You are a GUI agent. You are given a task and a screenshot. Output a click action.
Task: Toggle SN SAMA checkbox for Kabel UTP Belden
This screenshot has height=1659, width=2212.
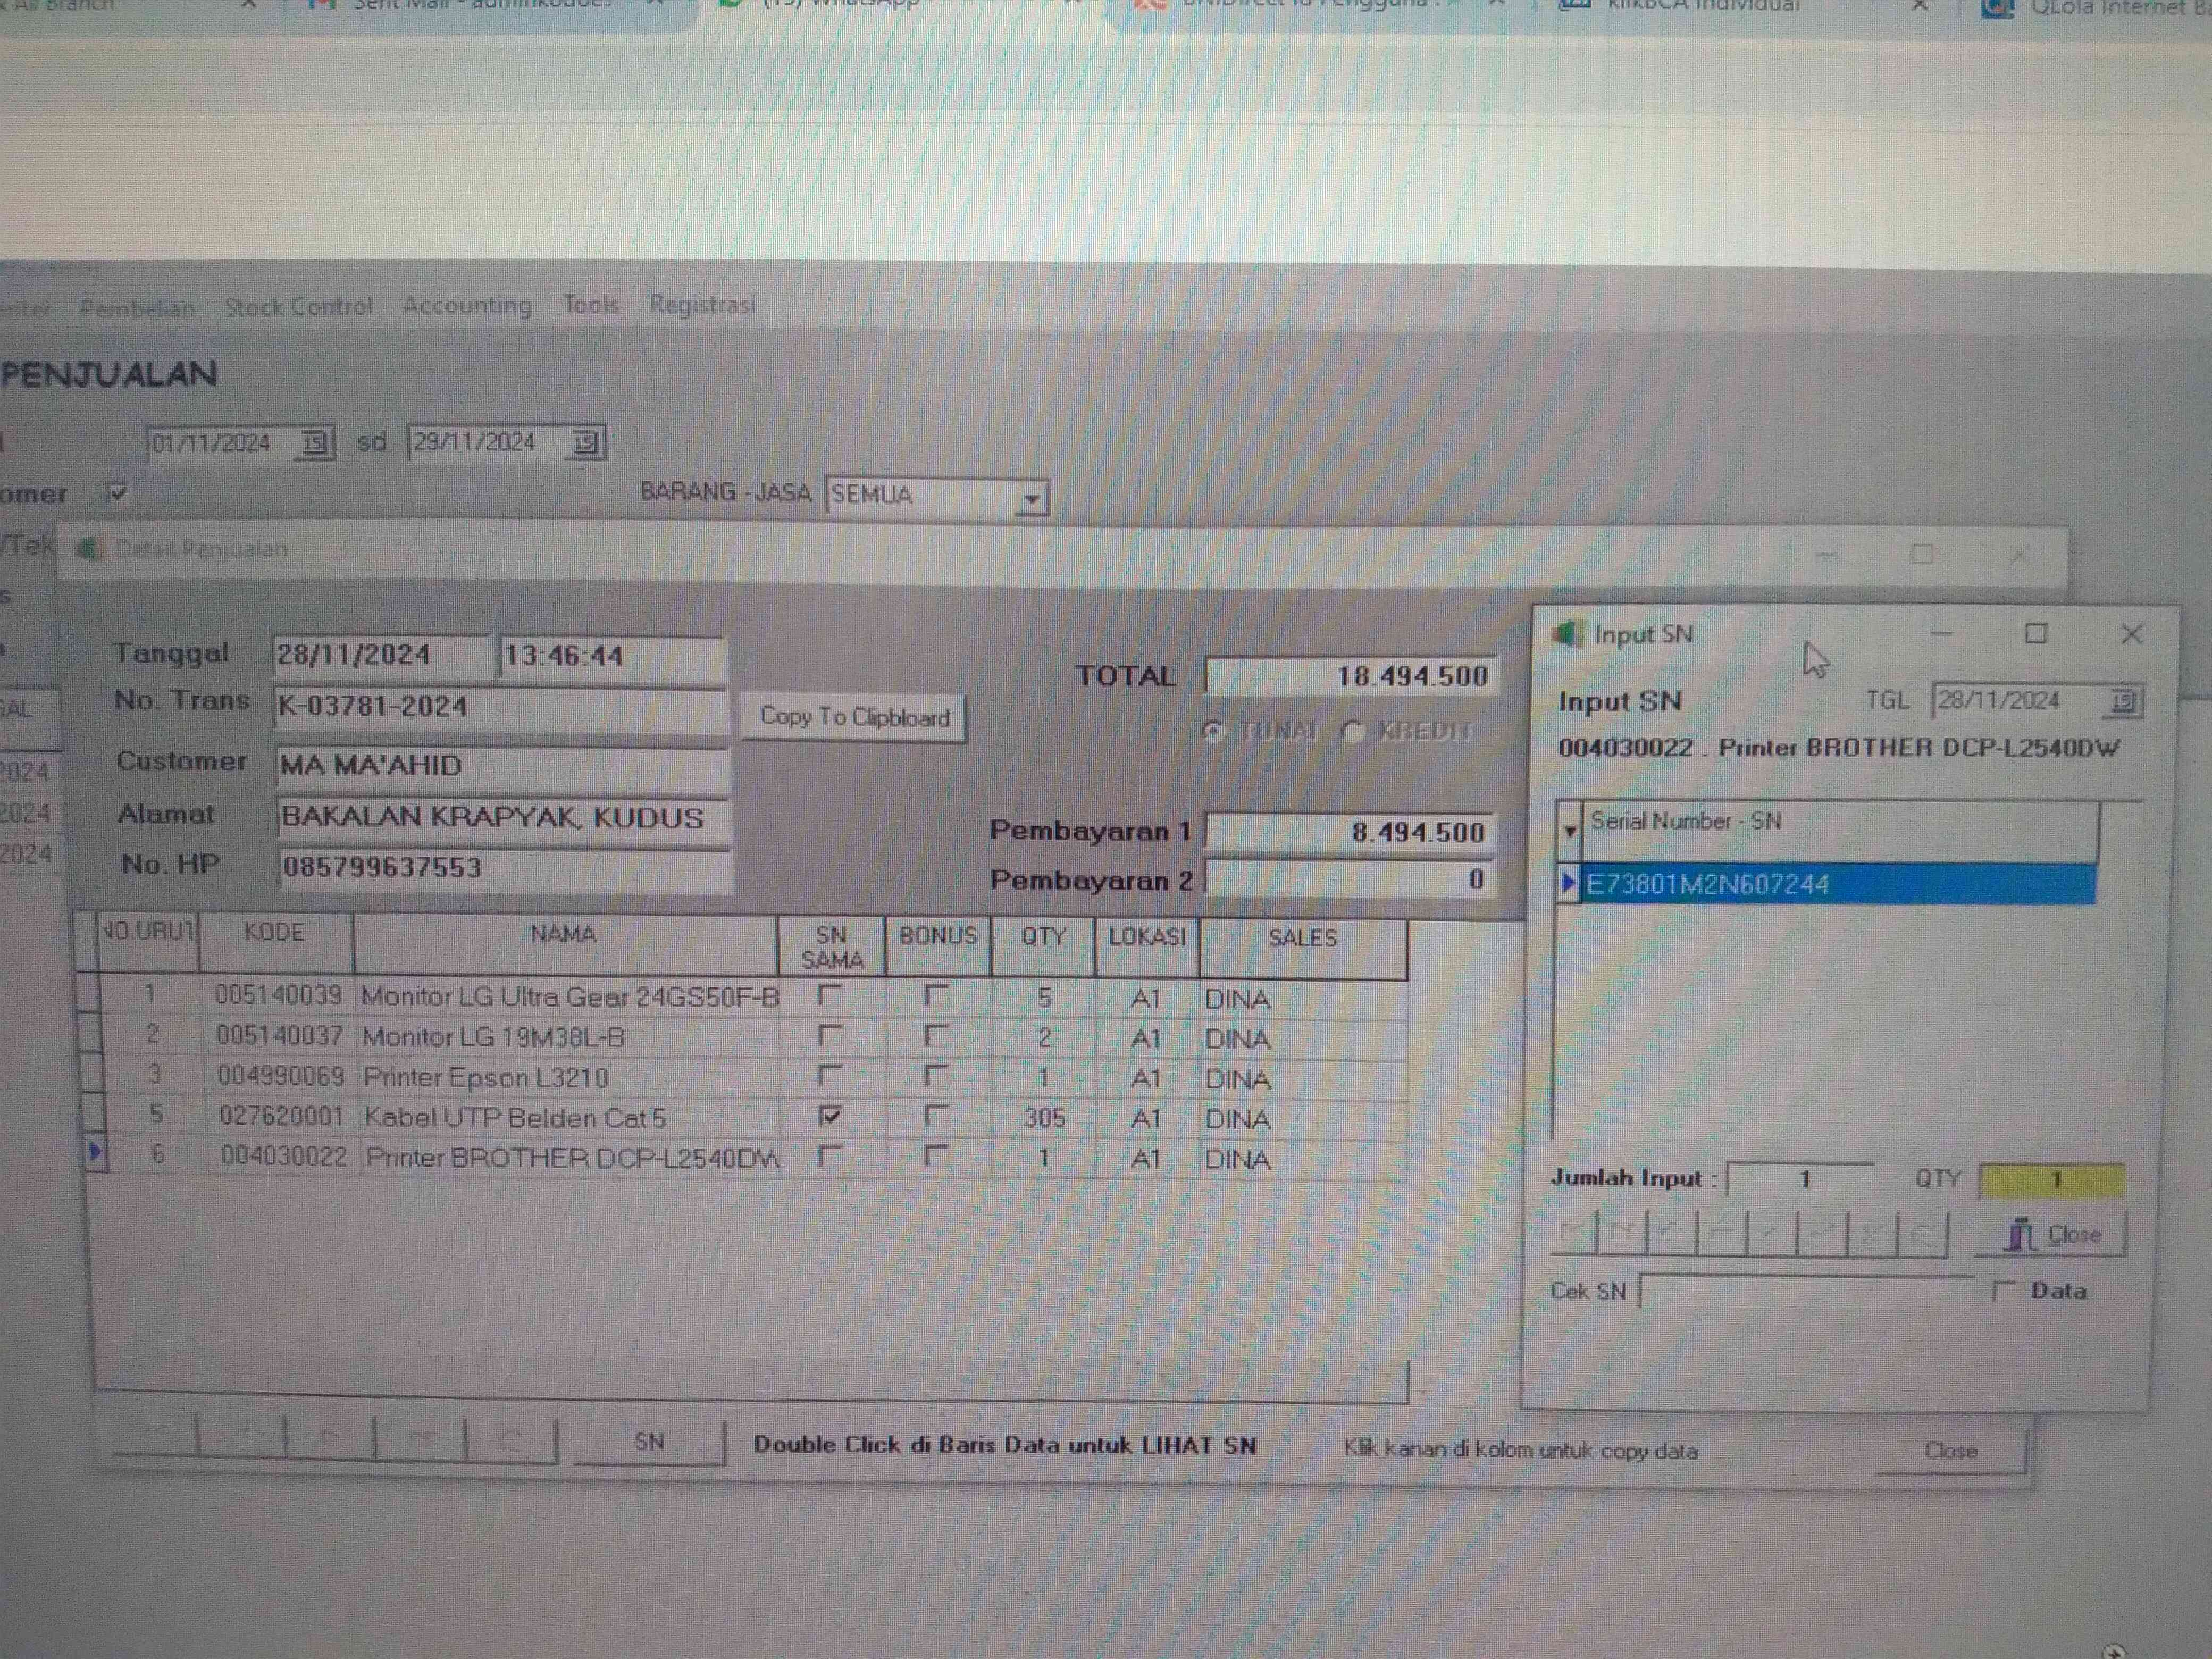point(829,1116)
